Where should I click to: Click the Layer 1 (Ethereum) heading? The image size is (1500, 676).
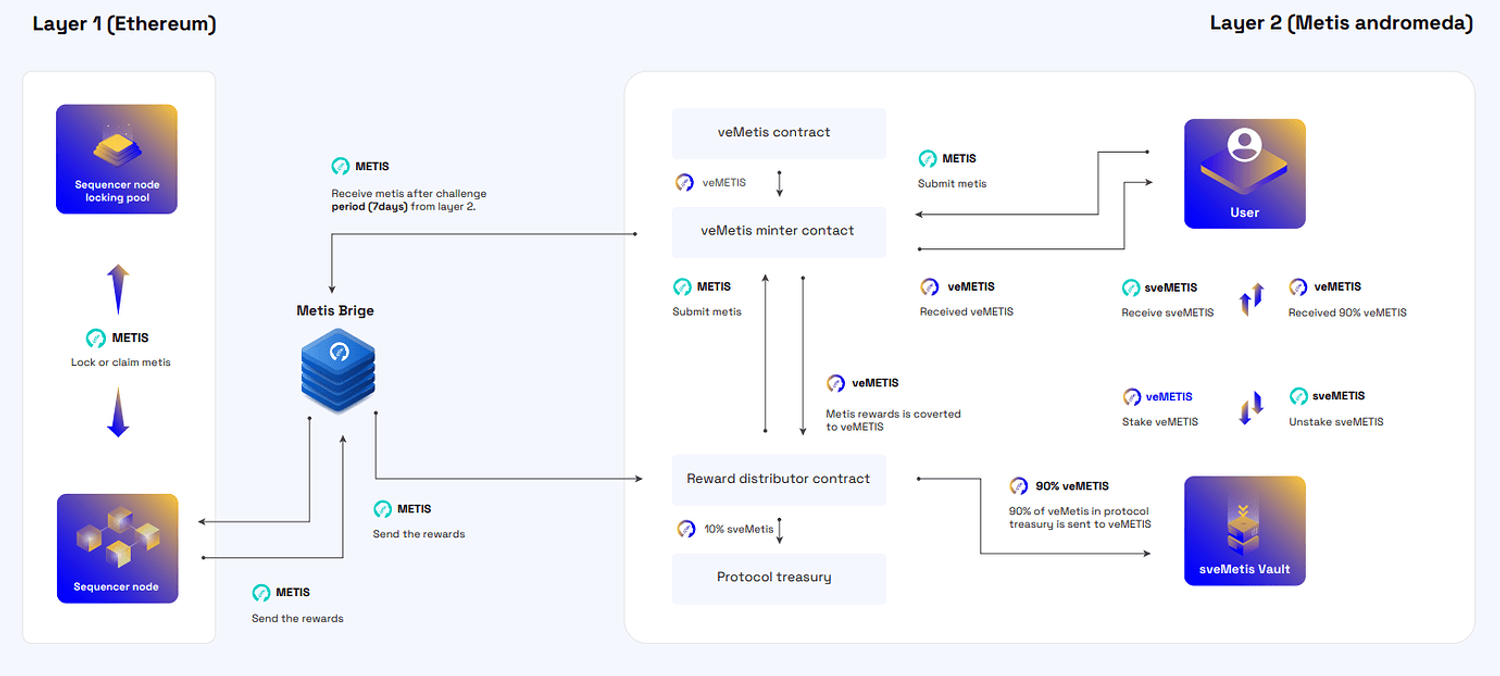[x=124, y=24]
